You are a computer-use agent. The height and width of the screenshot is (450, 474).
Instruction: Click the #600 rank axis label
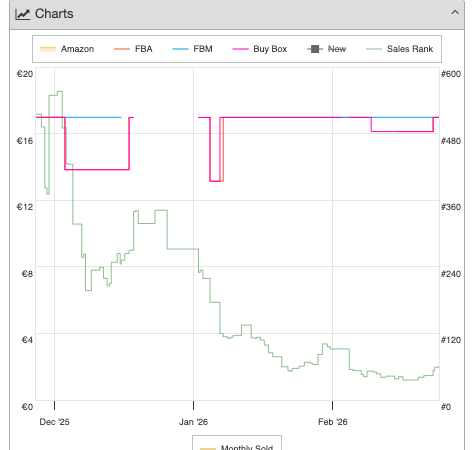(451, 74)
